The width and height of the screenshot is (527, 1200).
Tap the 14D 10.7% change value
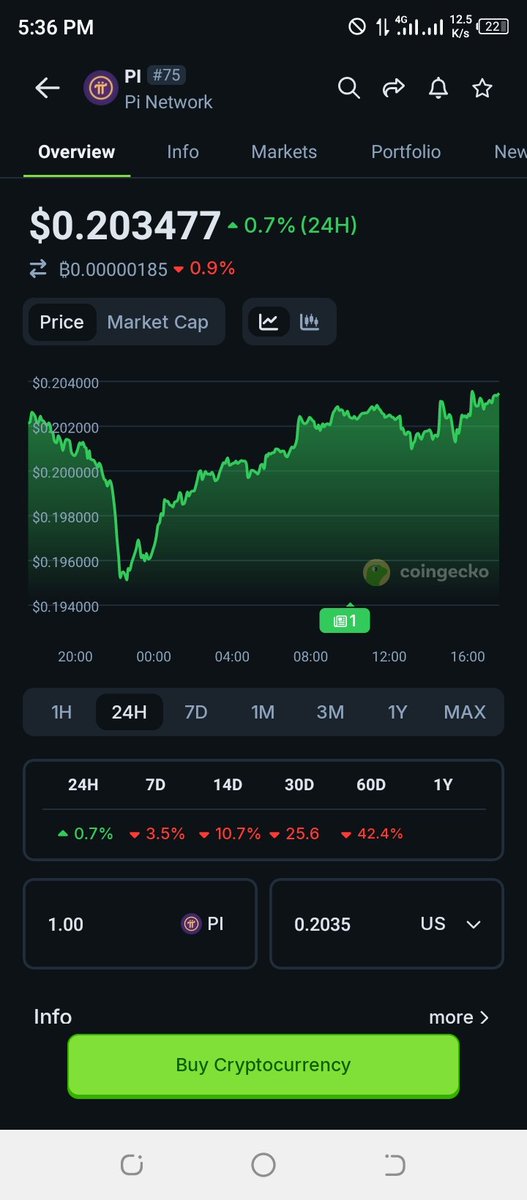coord(230,833)
